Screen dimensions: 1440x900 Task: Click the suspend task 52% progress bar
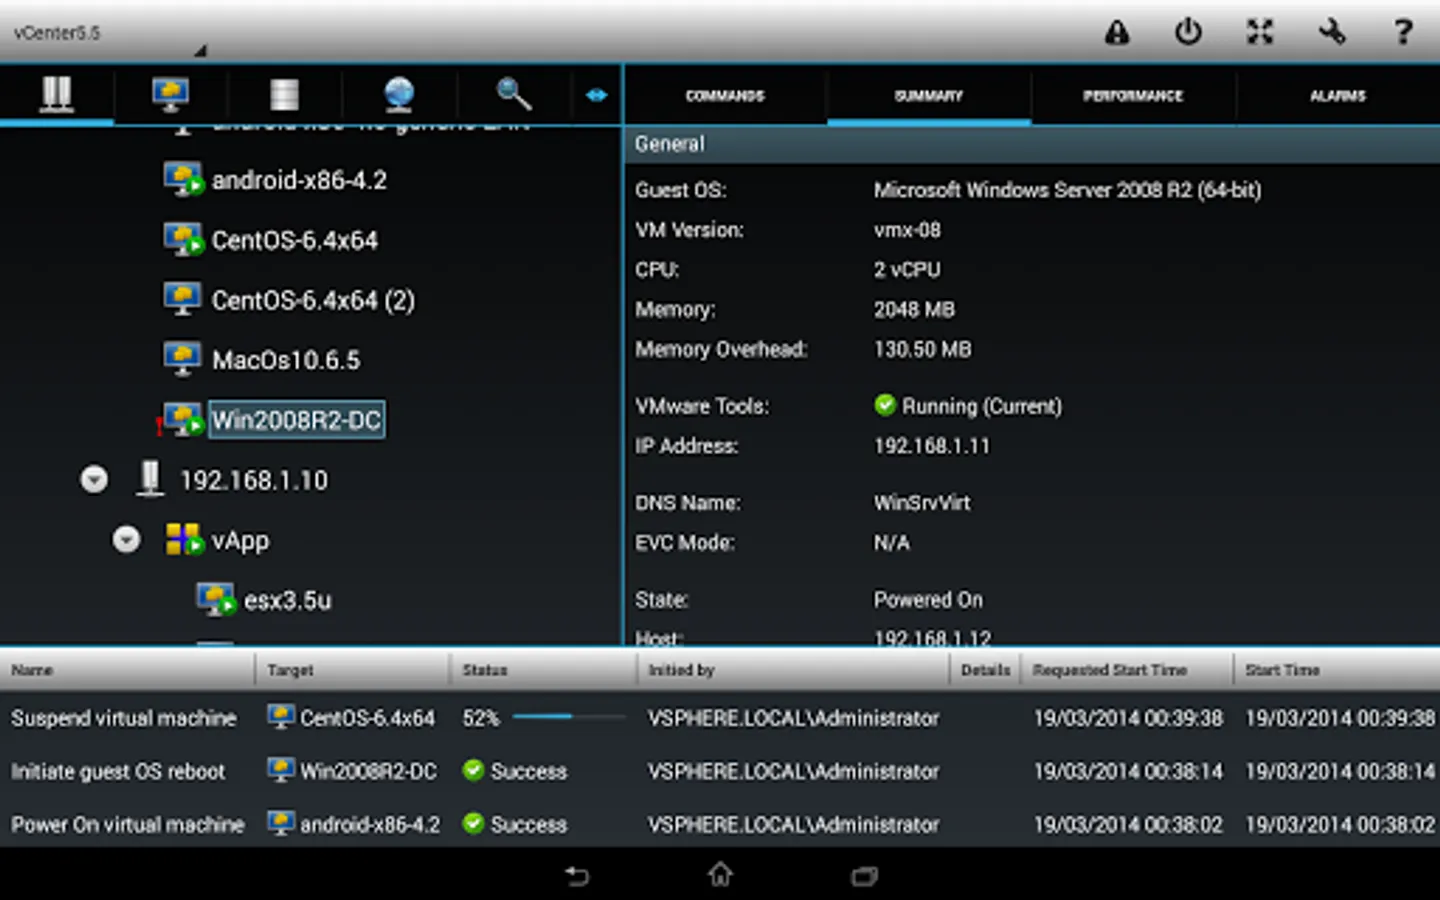click(568, 716)
